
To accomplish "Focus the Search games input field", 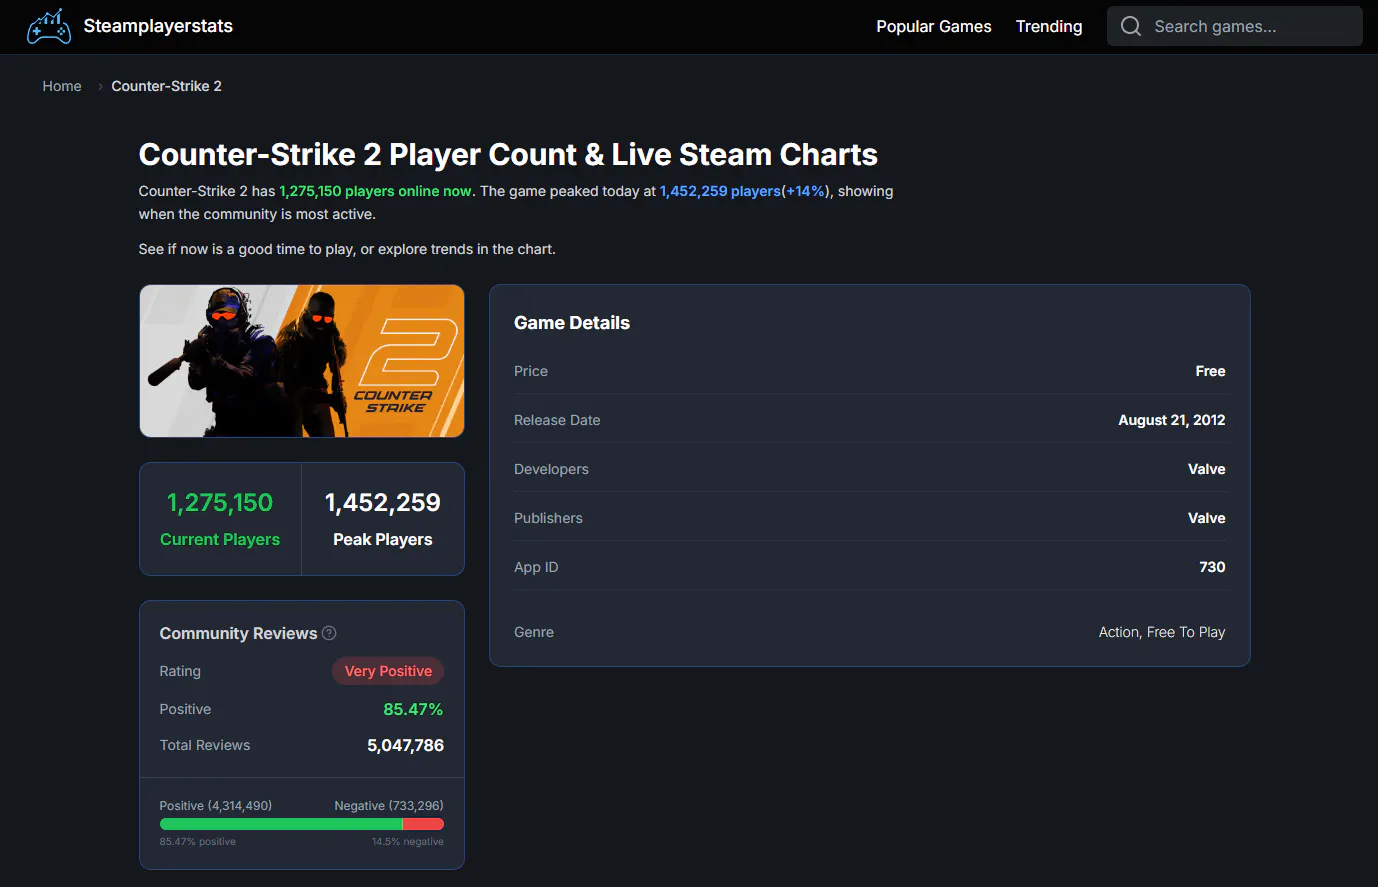I will 1235,26.
